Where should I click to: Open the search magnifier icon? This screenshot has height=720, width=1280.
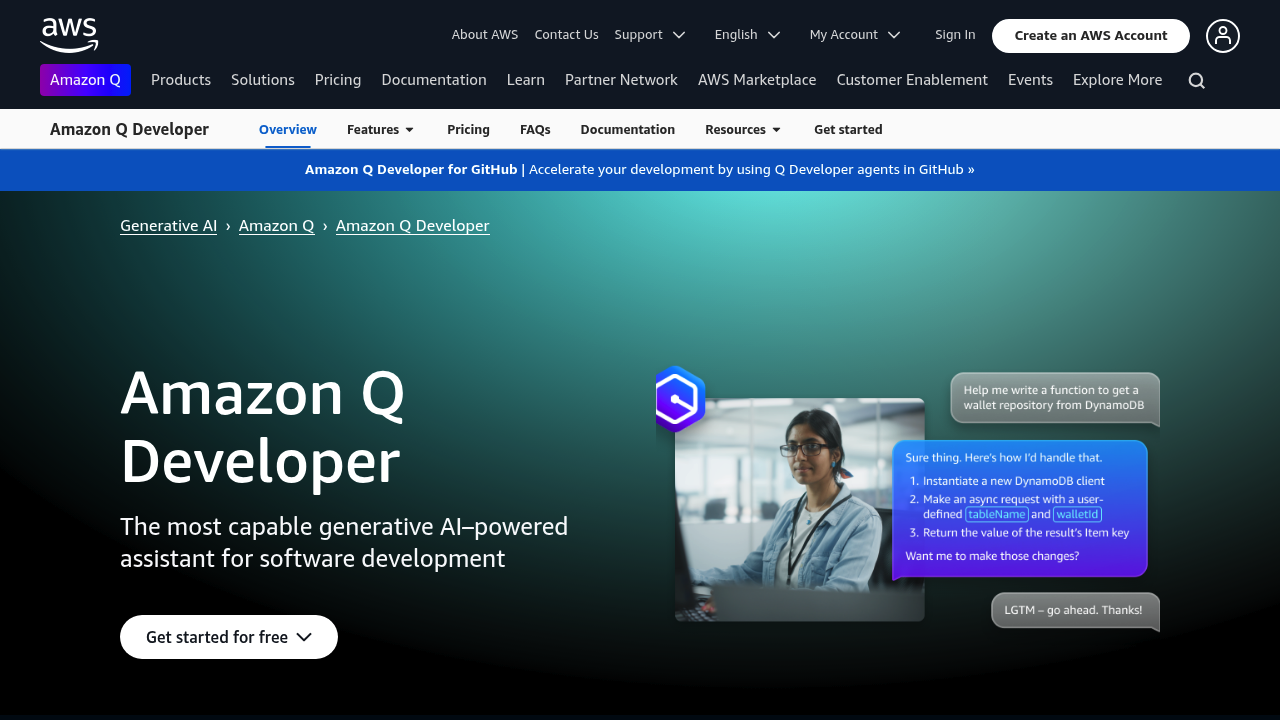1196,80
